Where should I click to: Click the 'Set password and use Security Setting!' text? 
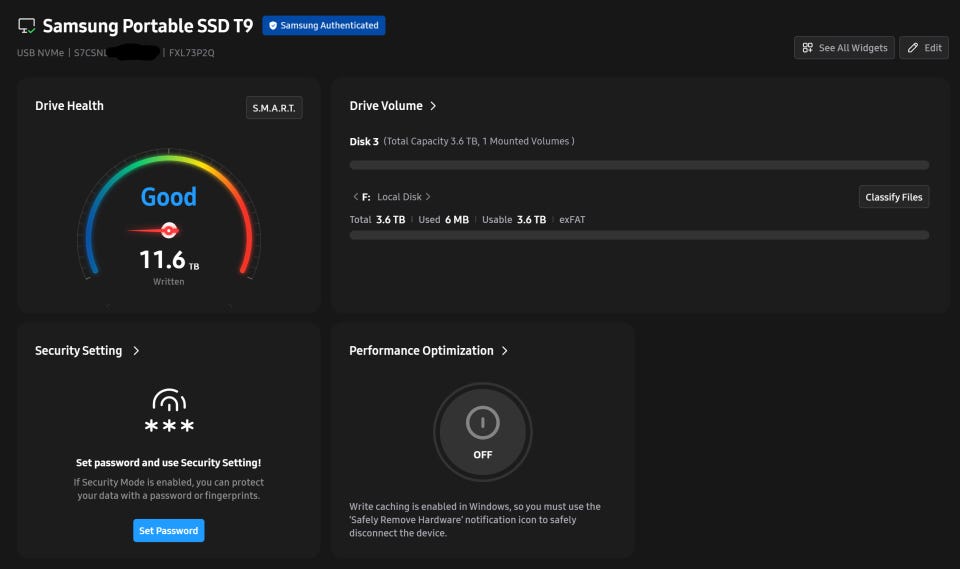pos(168,462)
